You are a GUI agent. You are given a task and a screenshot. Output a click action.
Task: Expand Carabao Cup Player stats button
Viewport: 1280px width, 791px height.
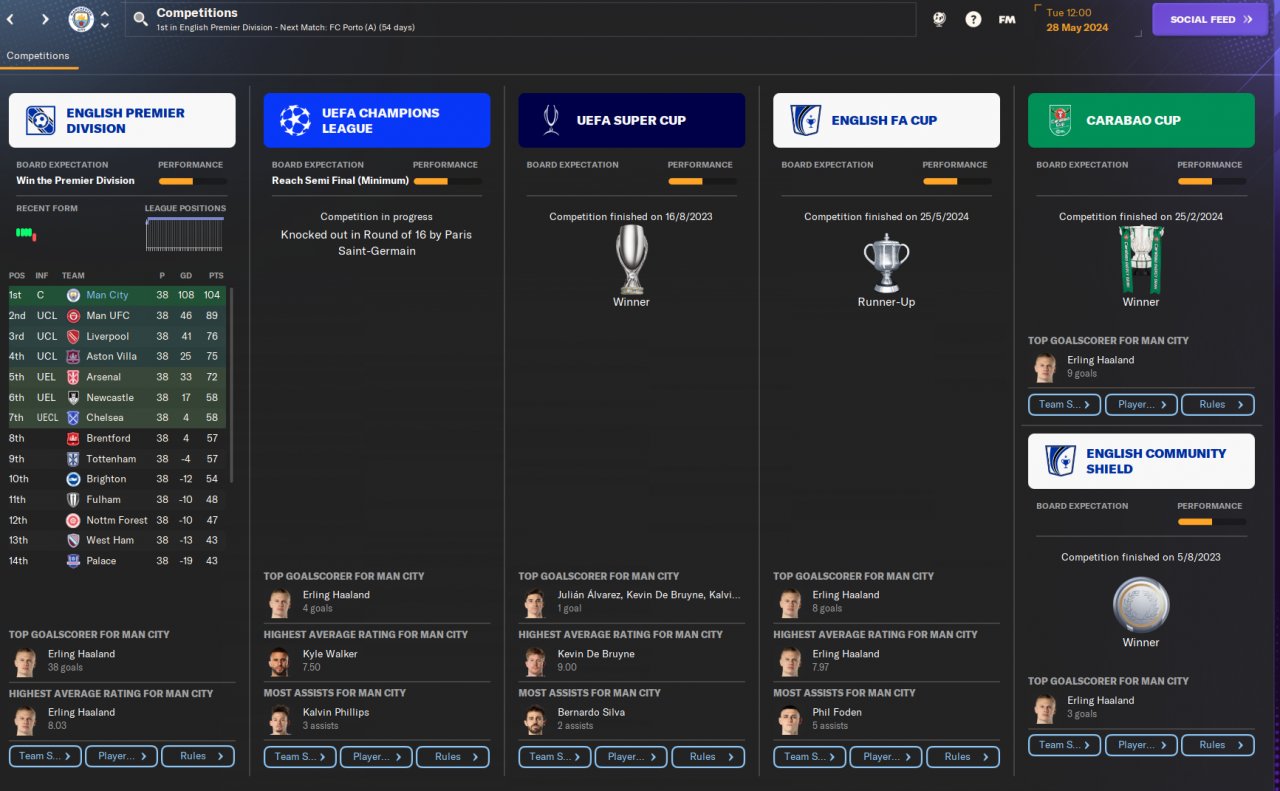[1141, 404]
